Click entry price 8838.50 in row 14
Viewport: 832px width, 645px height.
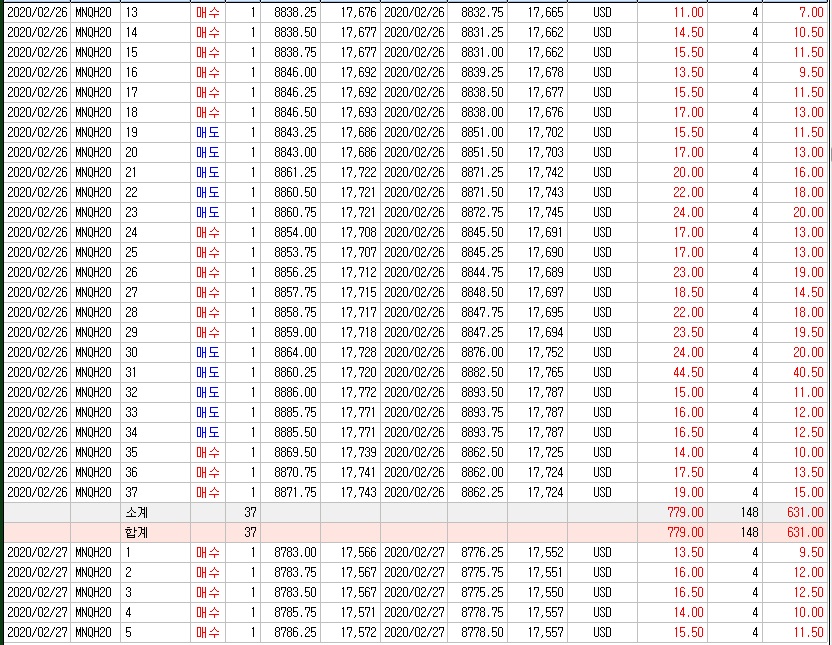click(x=295, y=32)
